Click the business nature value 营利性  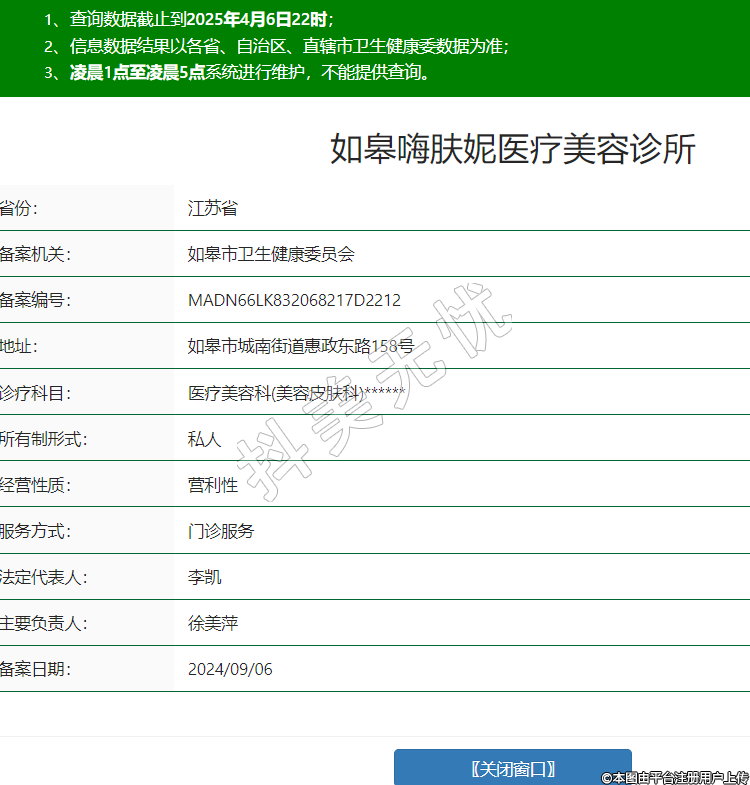212,485
